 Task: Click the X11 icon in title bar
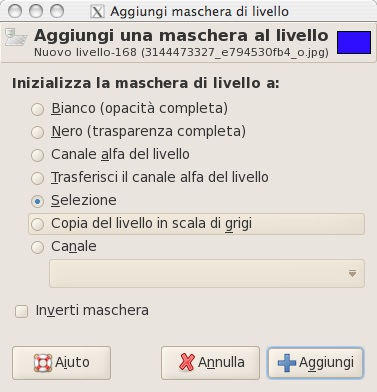point(97,12)
